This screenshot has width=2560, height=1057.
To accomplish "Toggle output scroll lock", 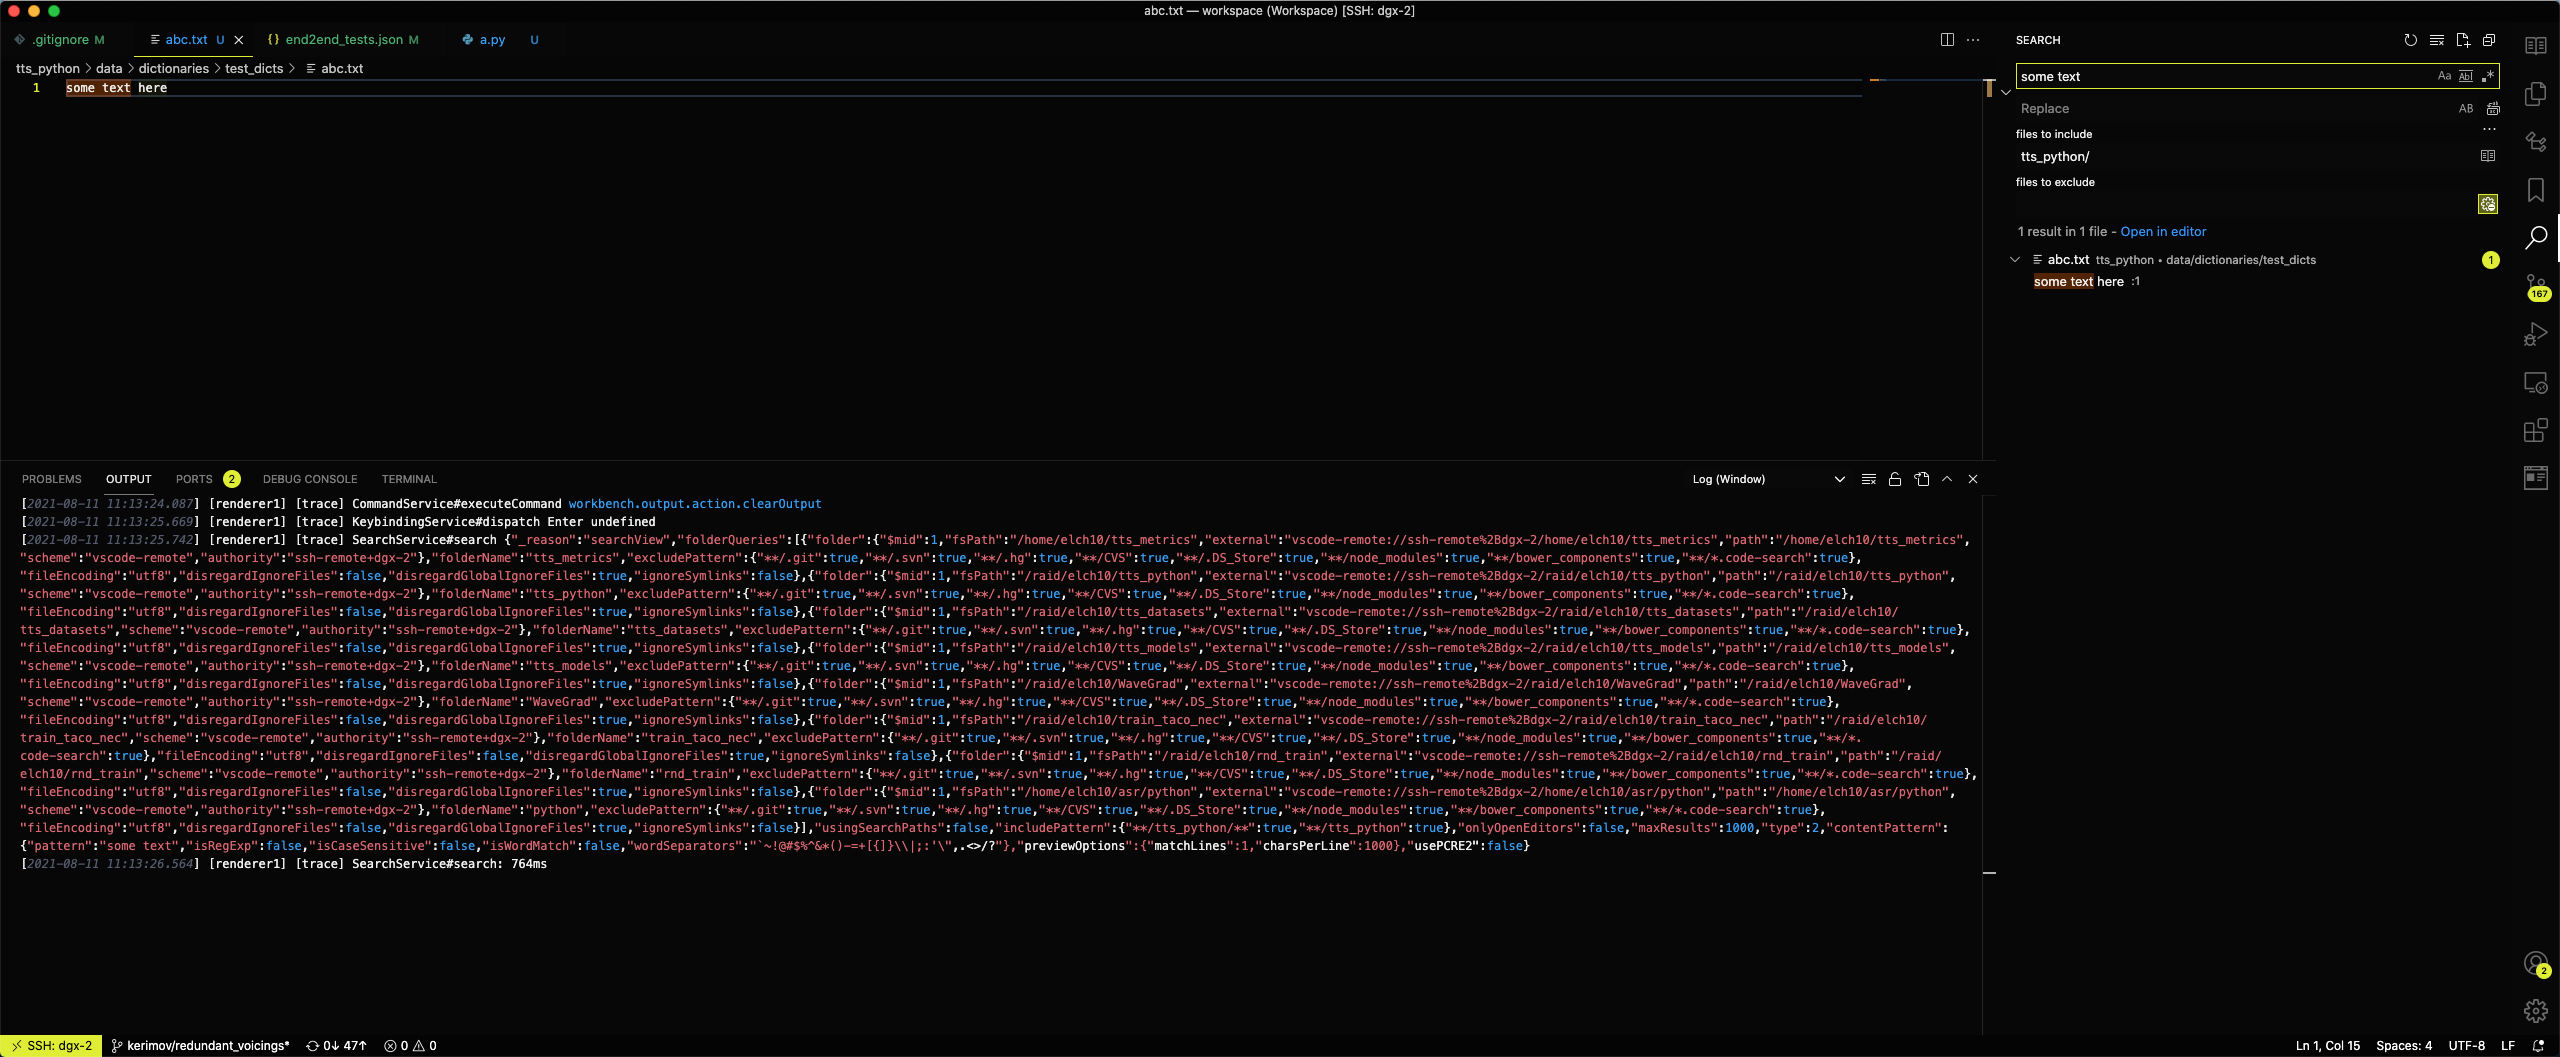I will click(1895, 479).
